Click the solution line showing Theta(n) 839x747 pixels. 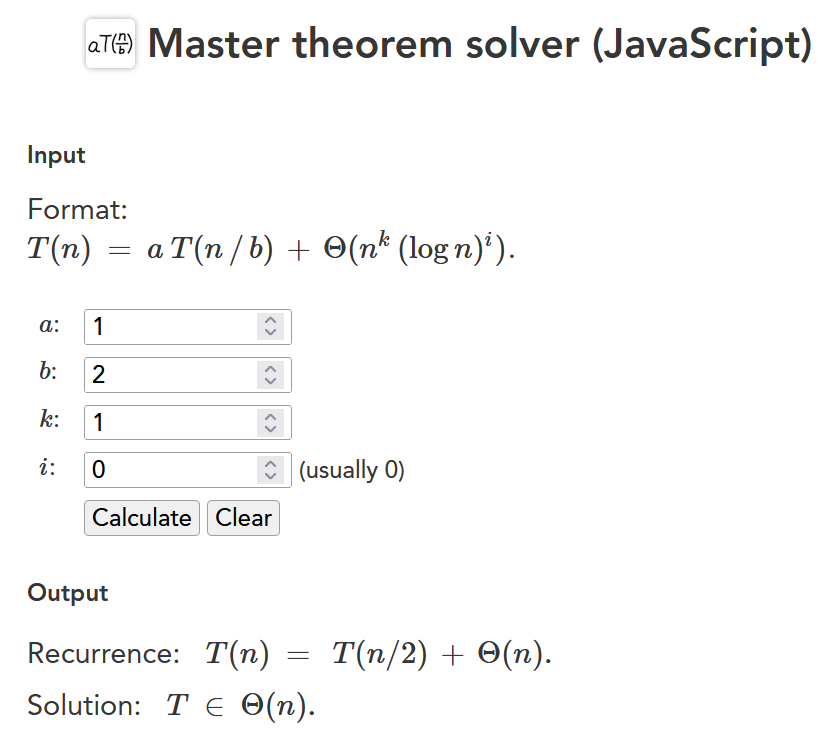click(x=170, y=704)
